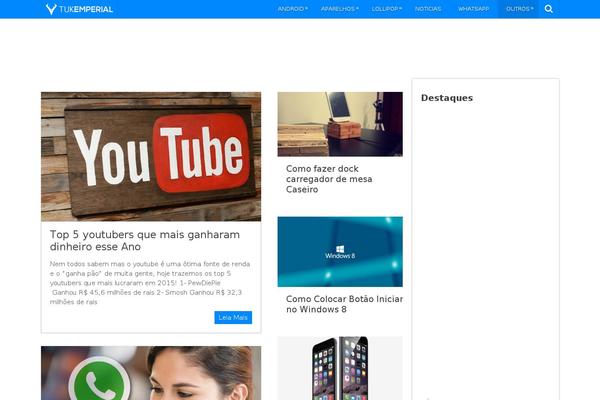Click the YouTube article excerpt text
This screenshot has height=400, width=600.
(150, 283)
